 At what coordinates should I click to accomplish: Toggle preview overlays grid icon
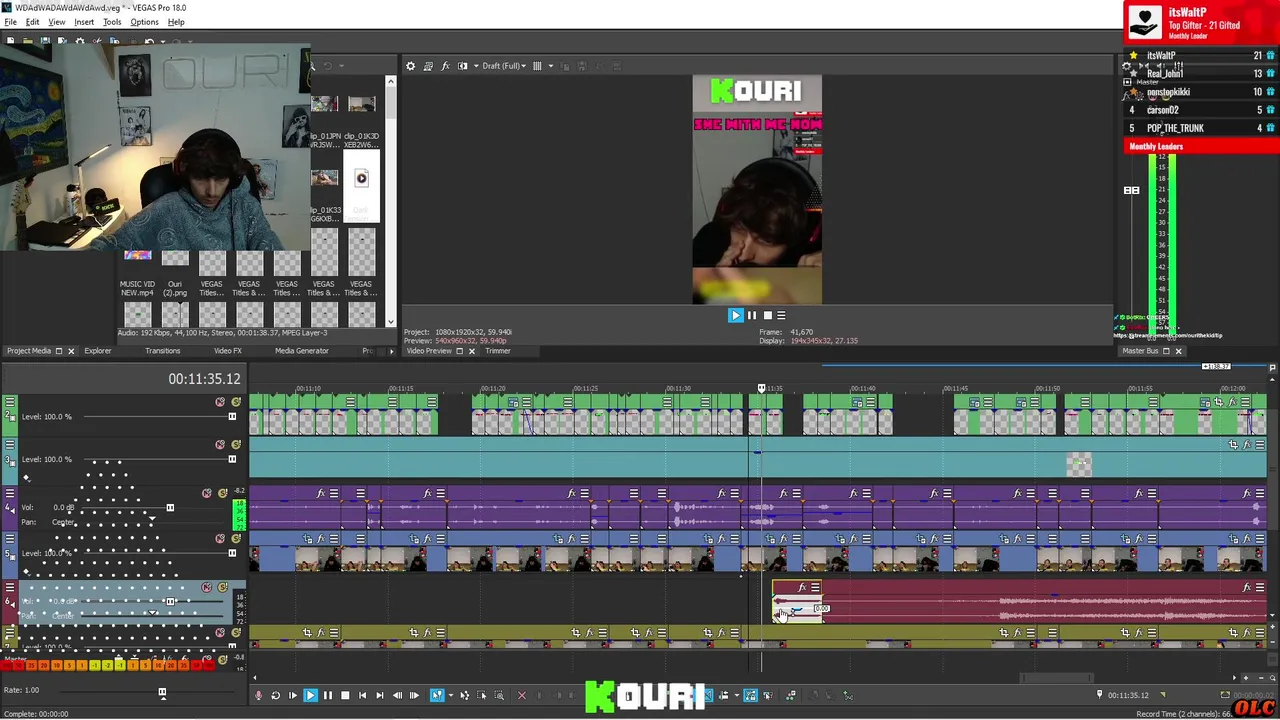(x=537, y=66)
